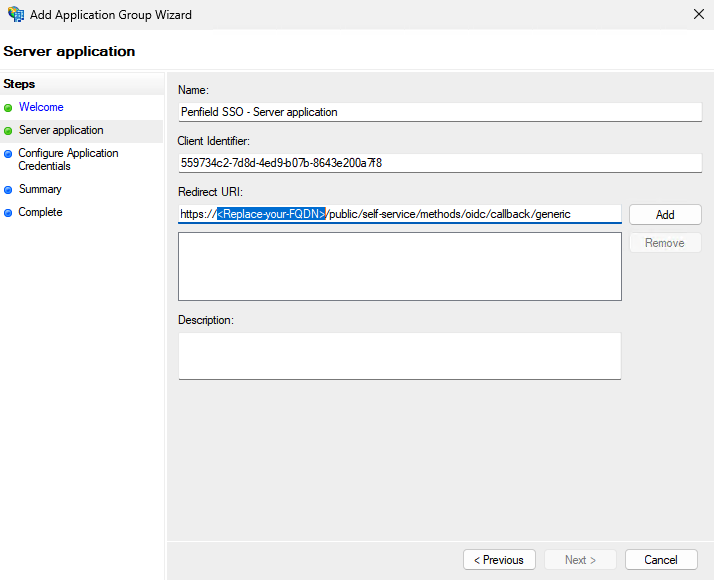Open the Welcome step link

tap(41, 107)
